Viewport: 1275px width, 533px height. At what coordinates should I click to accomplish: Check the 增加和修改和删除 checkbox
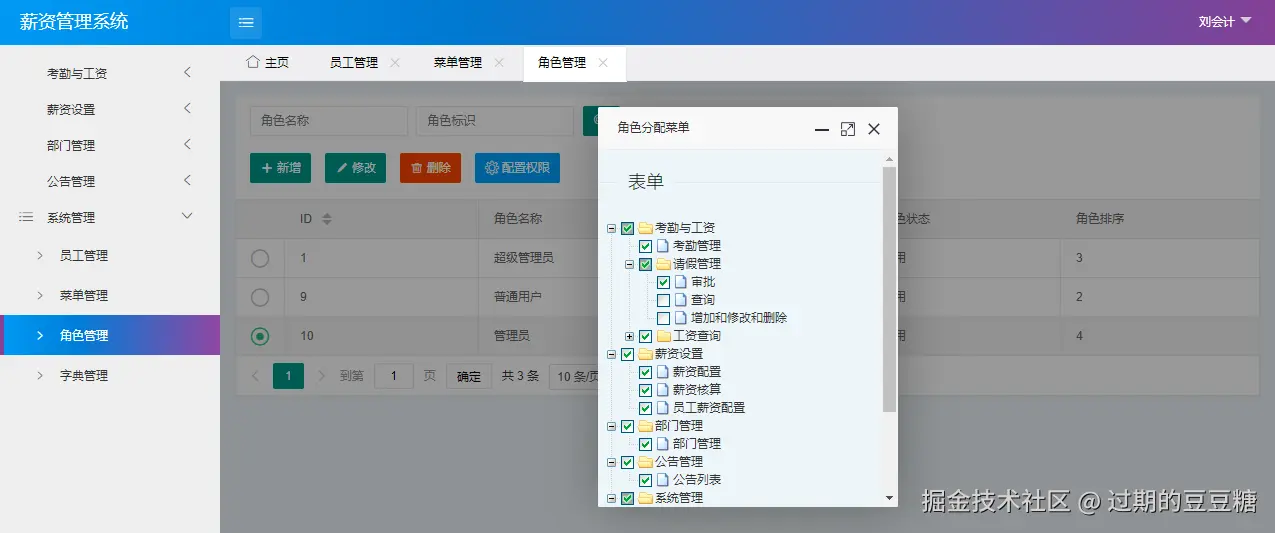(x=664, y=318)
